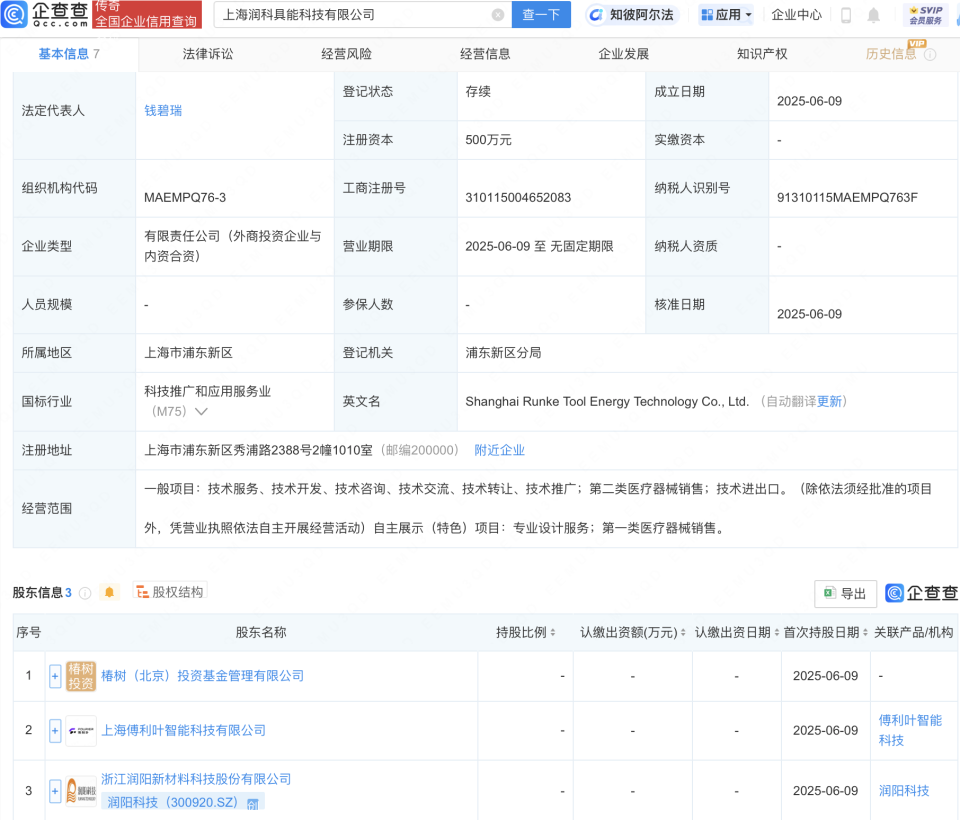Select taxpayer ID 91310115MAEMPQ763F

pos(847,197)
